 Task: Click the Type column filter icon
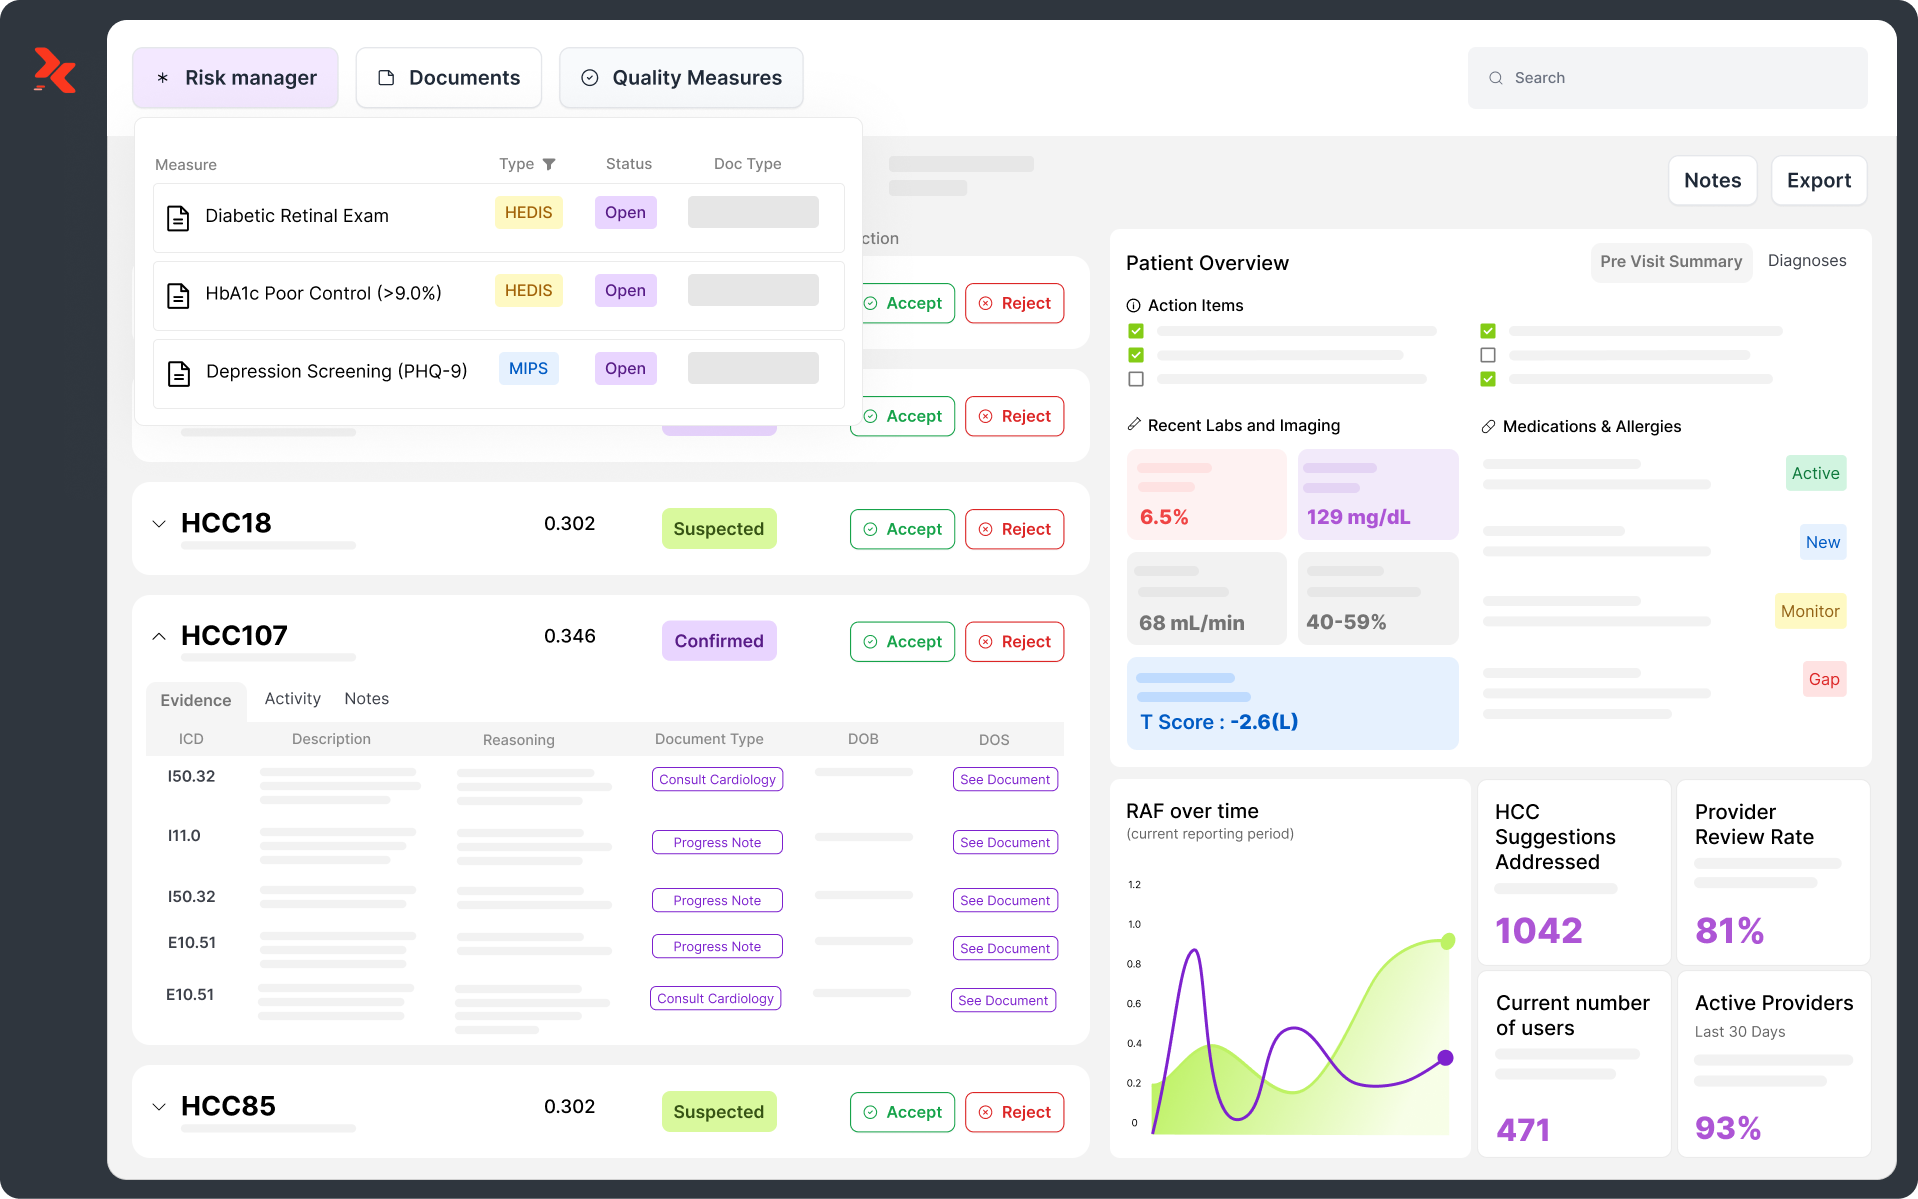tap(549, 164)
